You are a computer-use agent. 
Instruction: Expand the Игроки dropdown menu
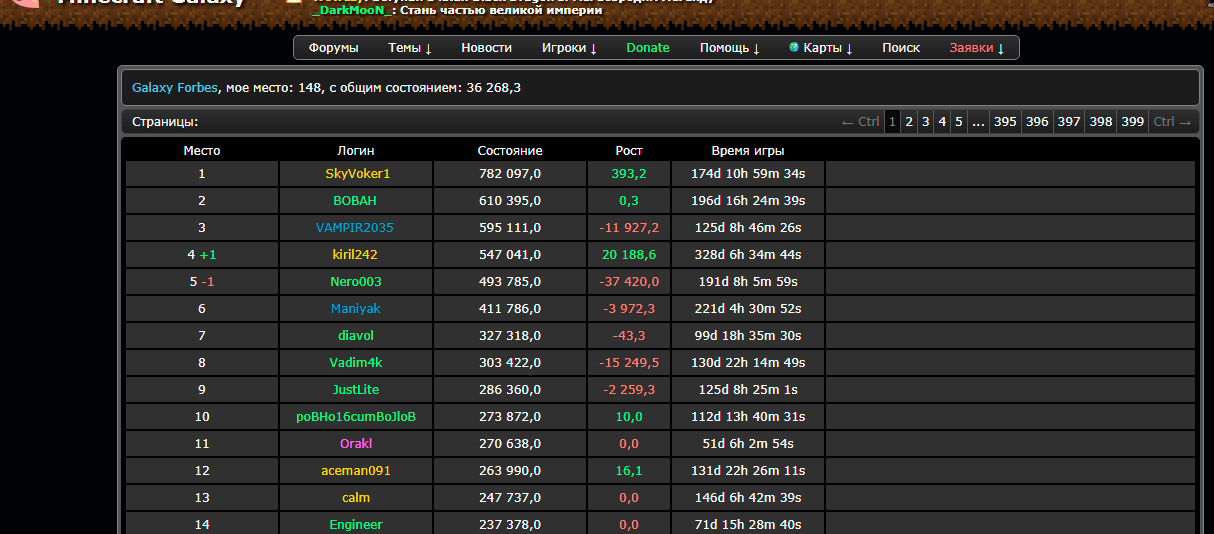(x=569, y=48)
